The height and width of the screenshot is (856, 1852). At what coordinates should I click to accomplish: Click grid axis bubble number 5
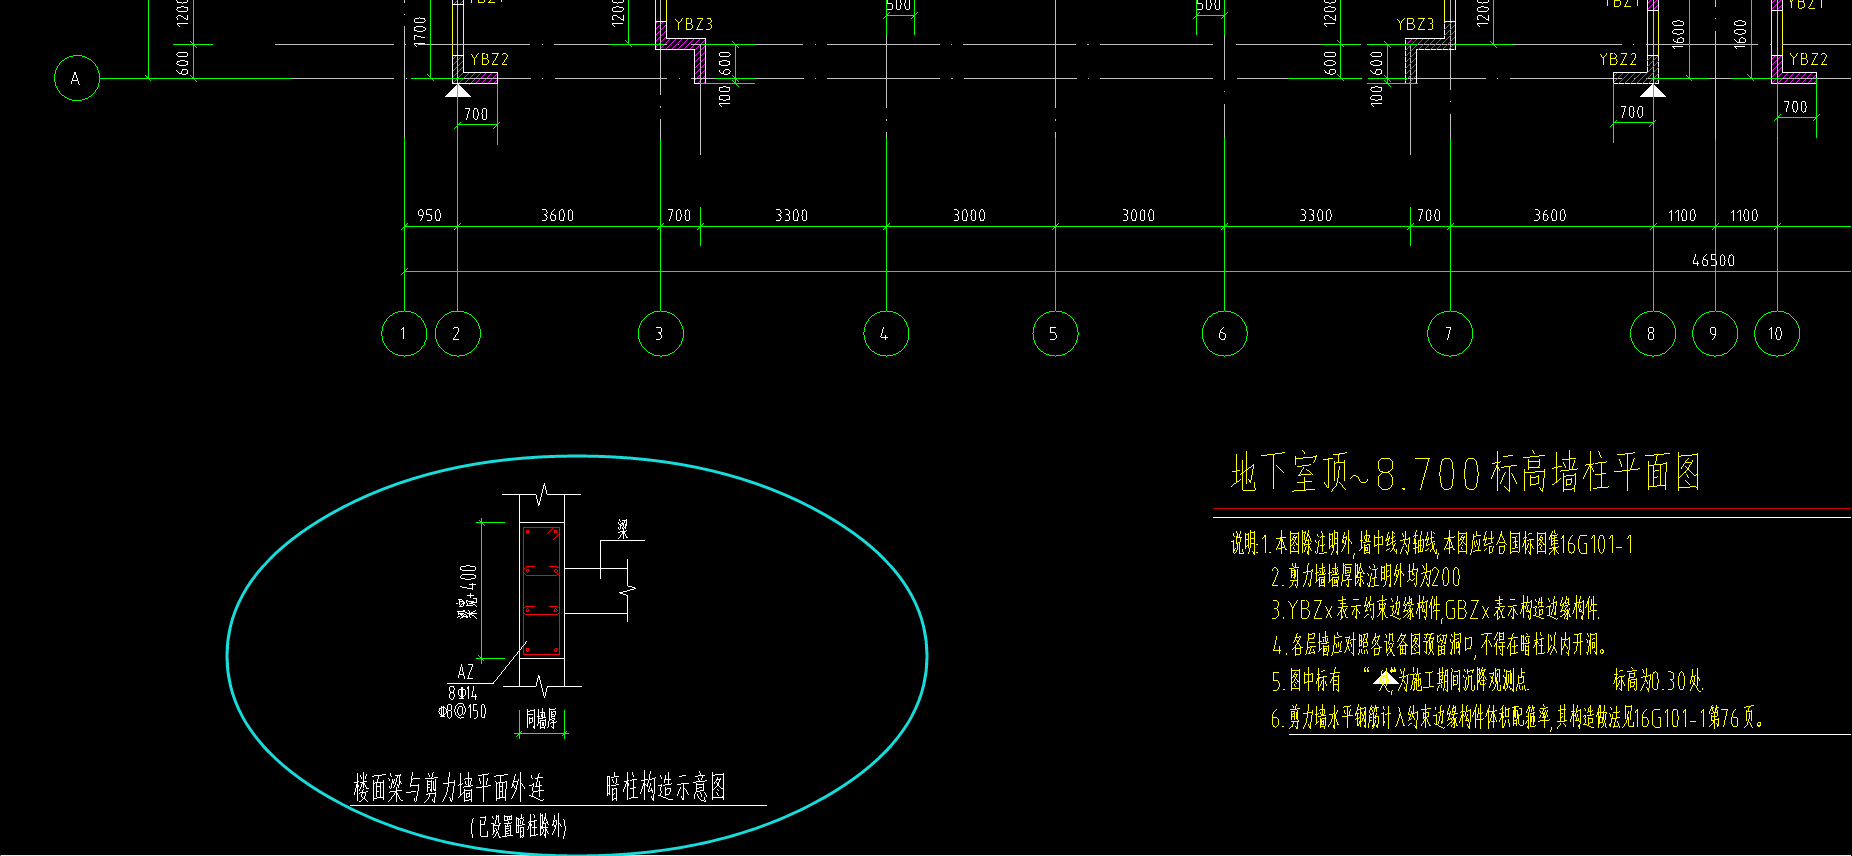click(x=1055, y=334)
